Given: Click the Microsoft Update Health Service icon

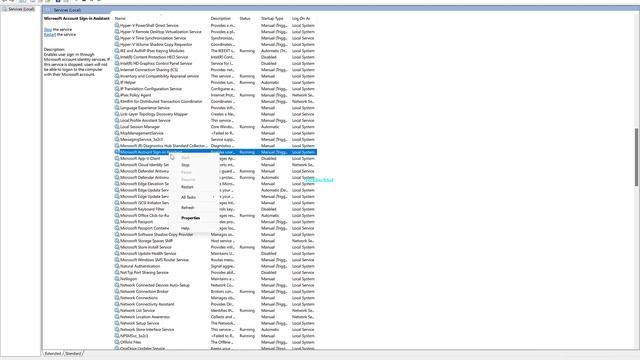Looking at the screenshot, I should (x=117, y=253).
